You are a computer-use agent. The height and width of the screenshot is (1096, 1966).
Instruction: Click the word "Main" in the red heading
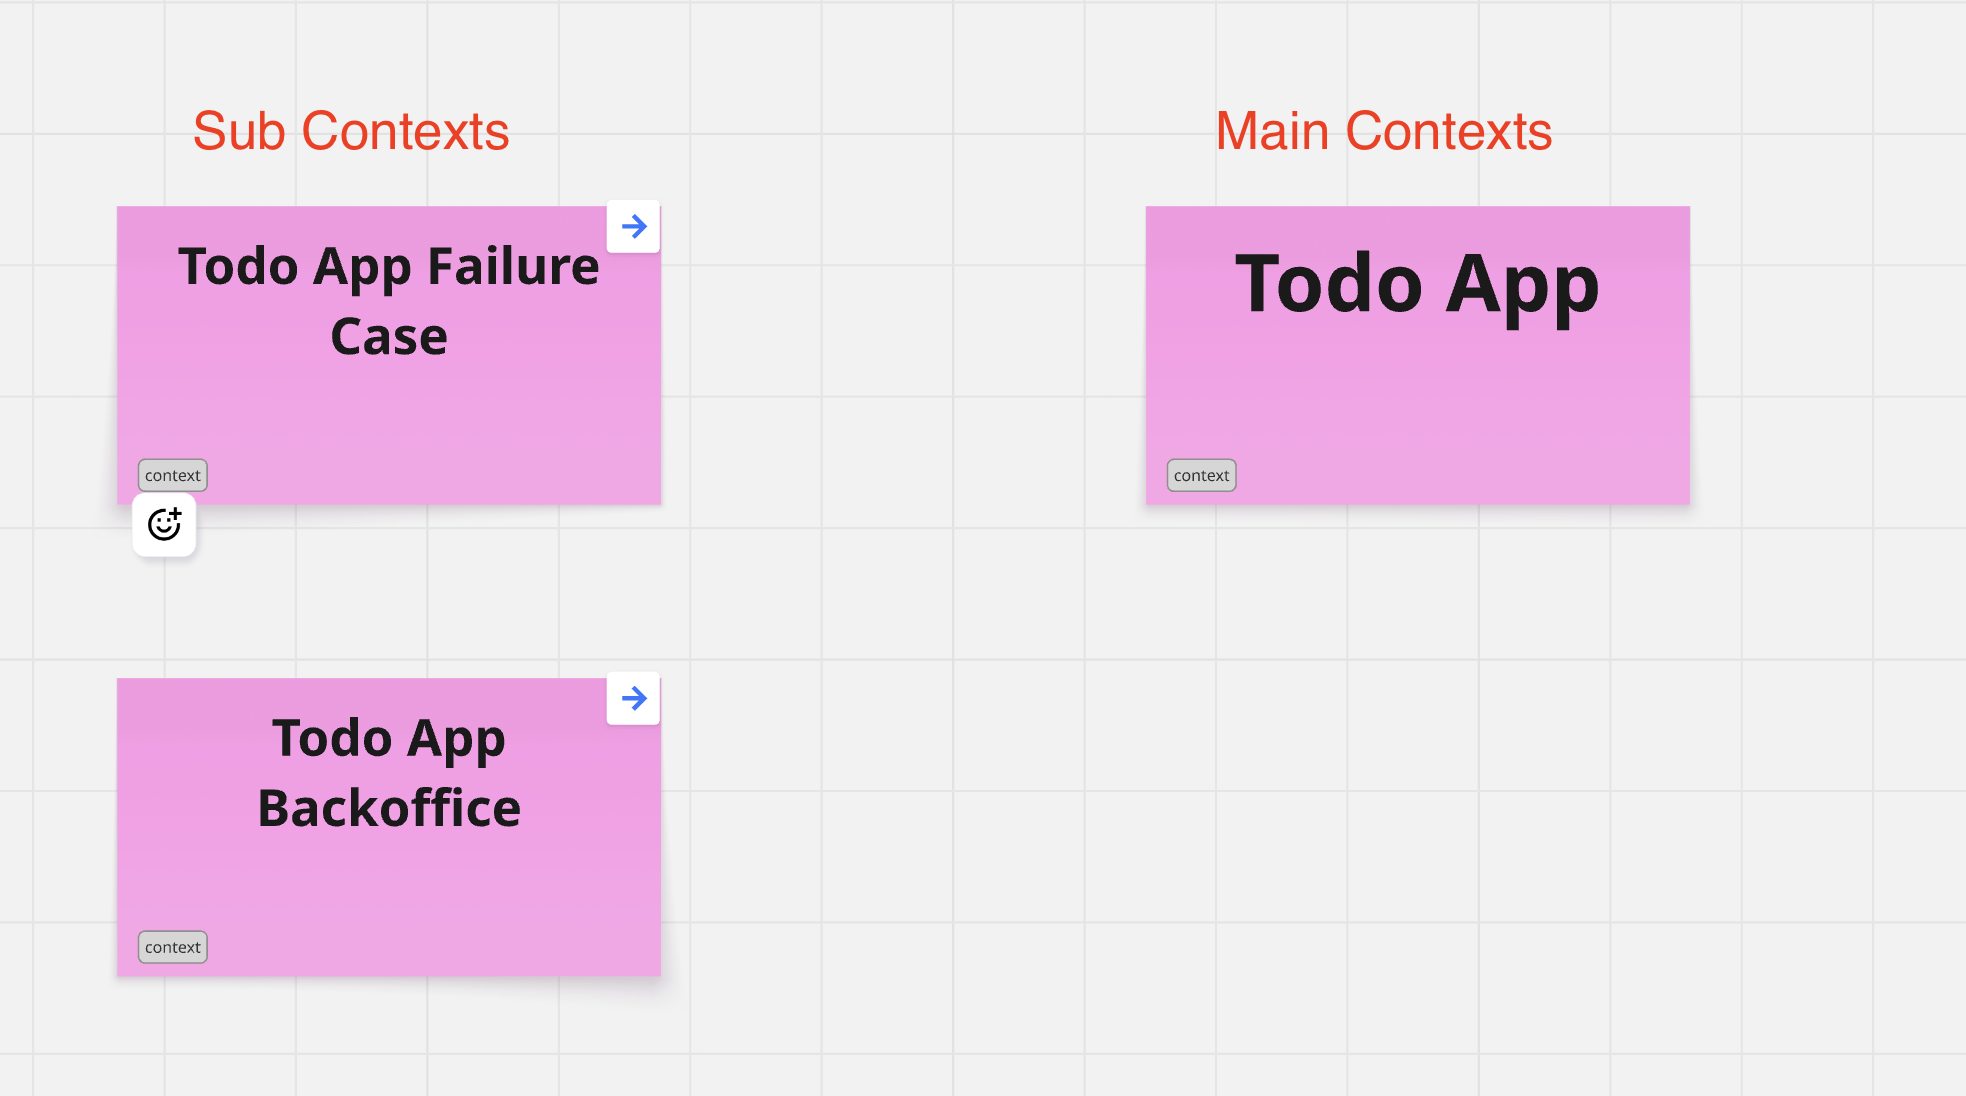click(1272, 131)
